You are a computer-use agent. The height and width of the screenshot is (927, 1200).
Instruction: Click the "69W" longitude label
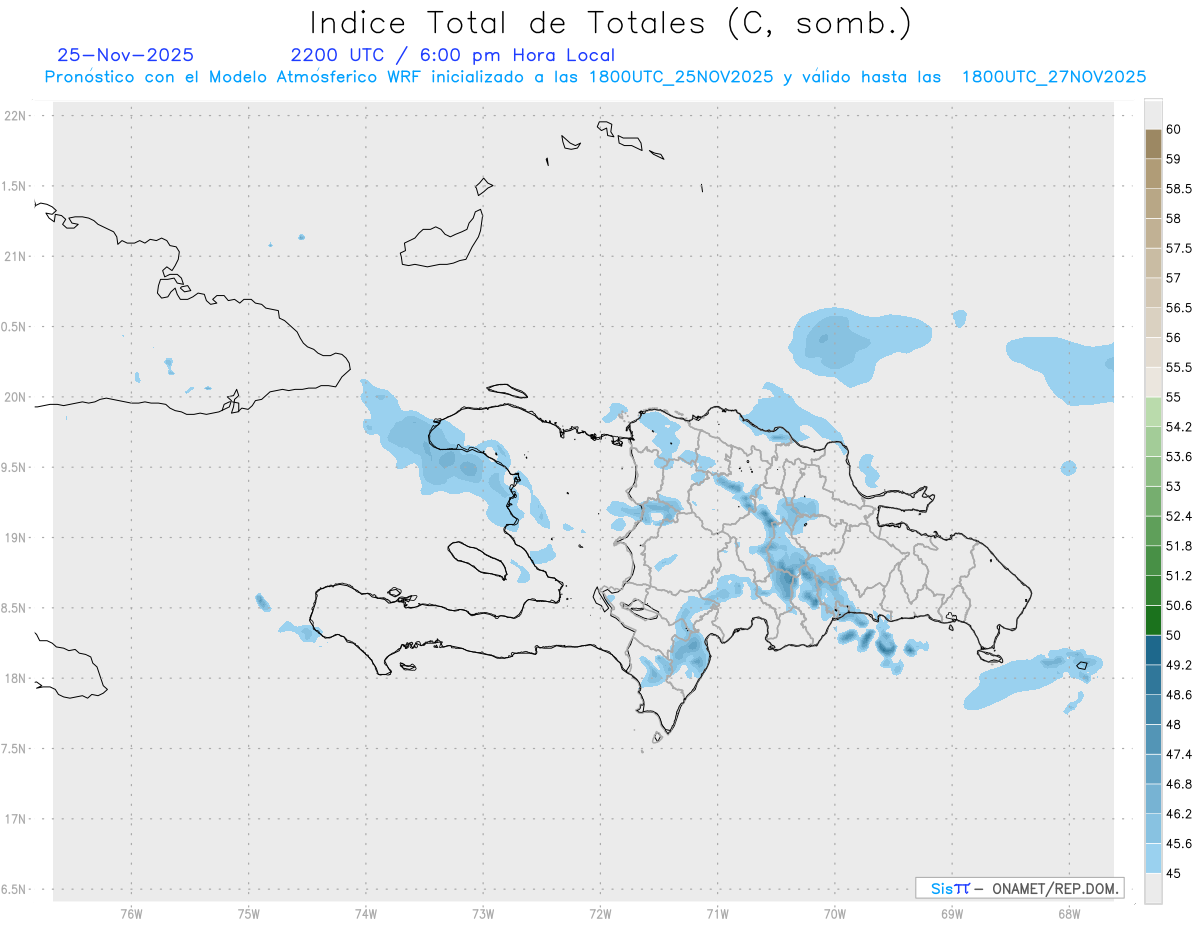click(952, 914)
